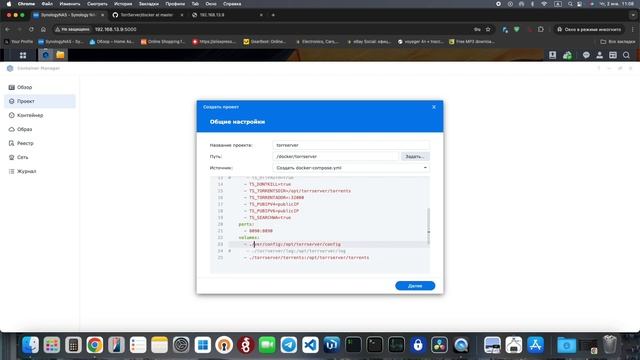
Task: Open Free MP3 download bookmark
Action: (x=472, y=42)
